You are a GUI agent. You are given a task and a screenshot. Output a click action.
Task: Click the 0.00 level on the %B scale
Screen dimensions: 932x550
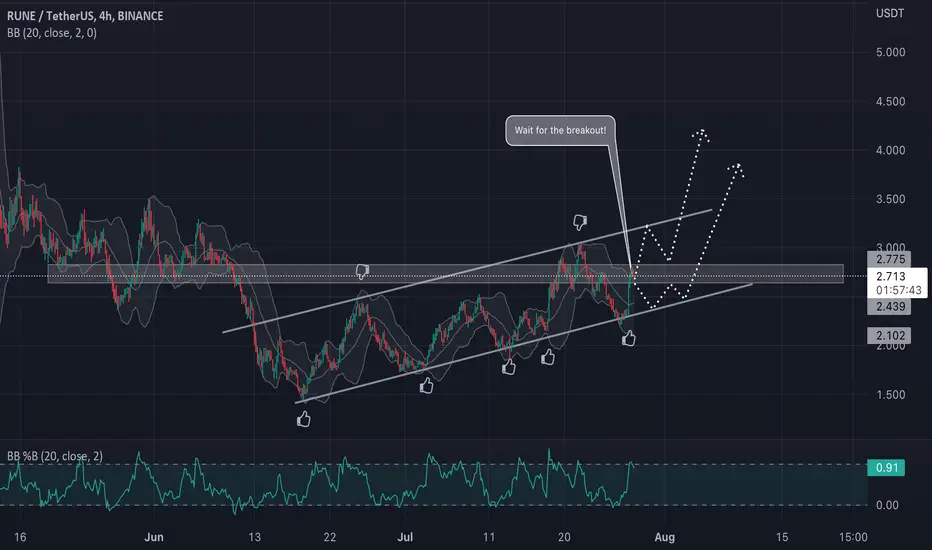887,505
